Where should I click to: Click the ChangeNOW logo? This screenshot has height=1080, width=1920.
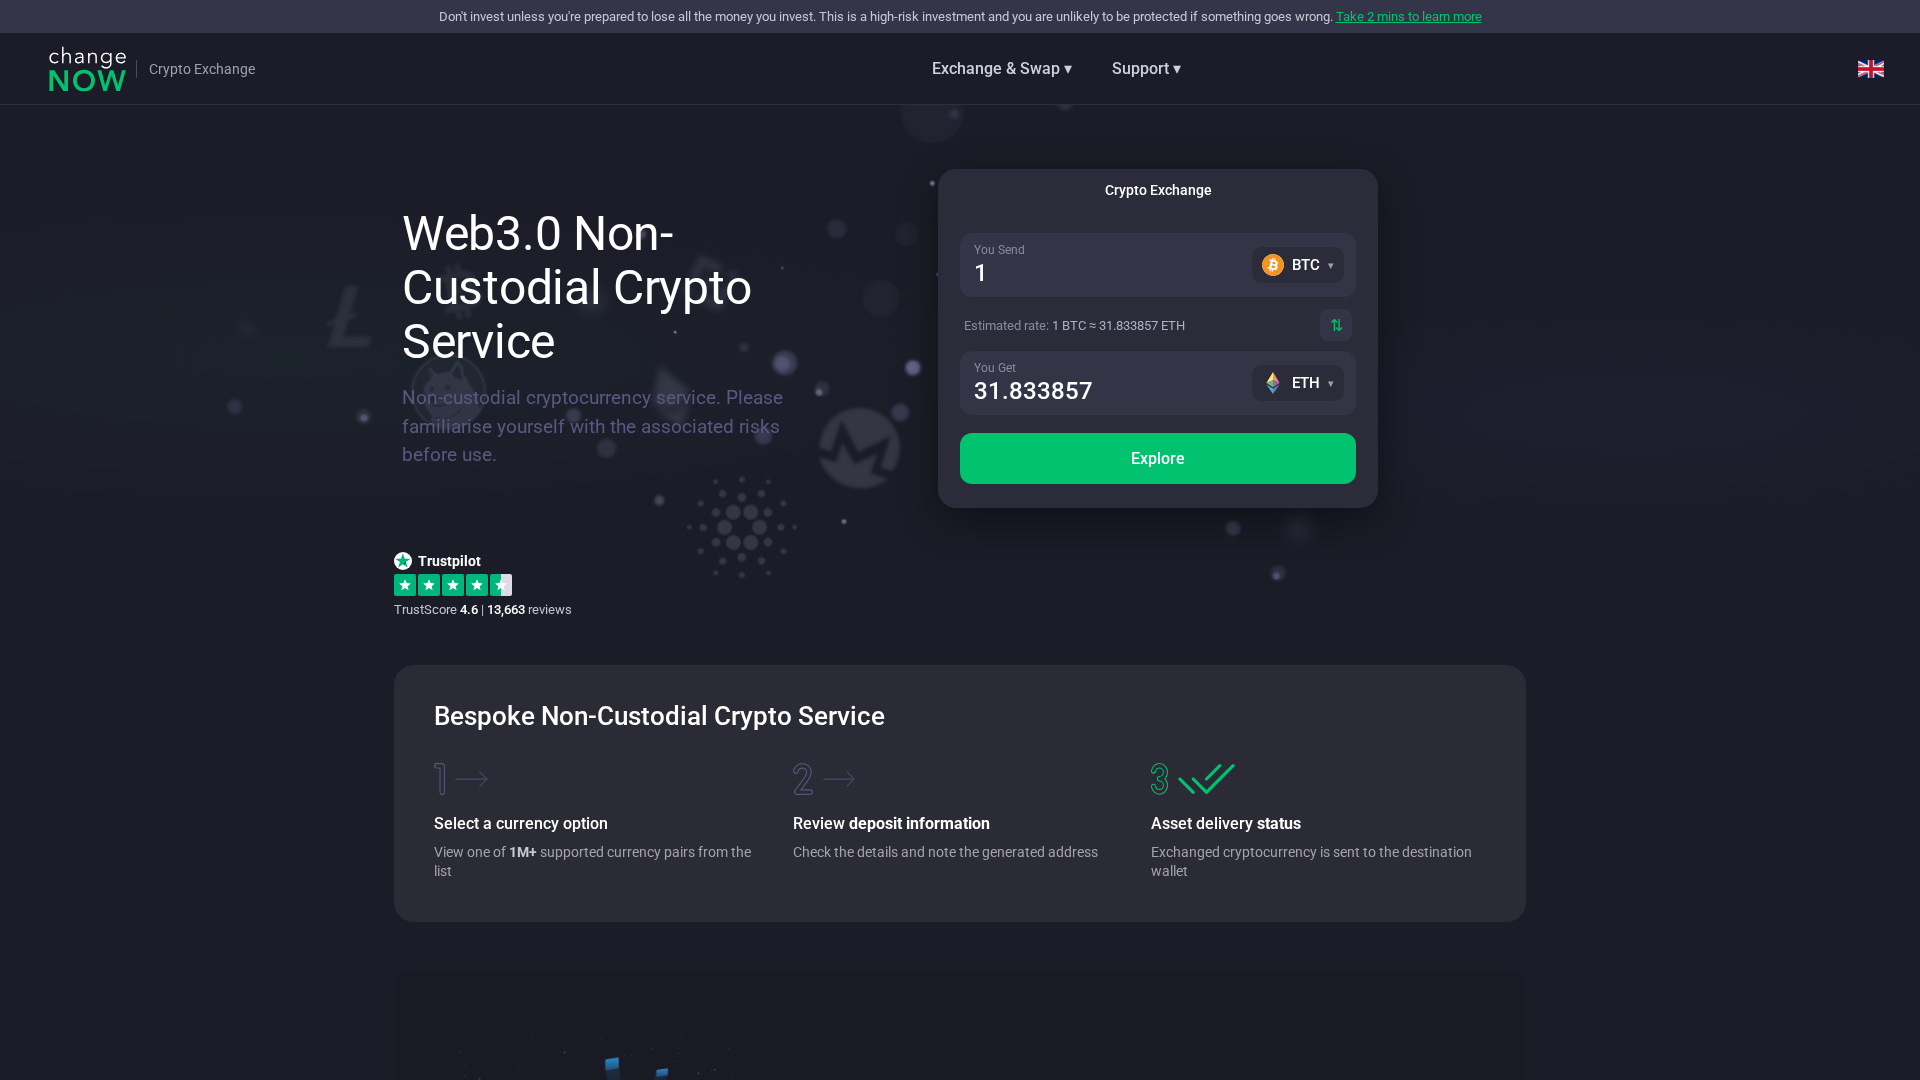tap(87, 69)
